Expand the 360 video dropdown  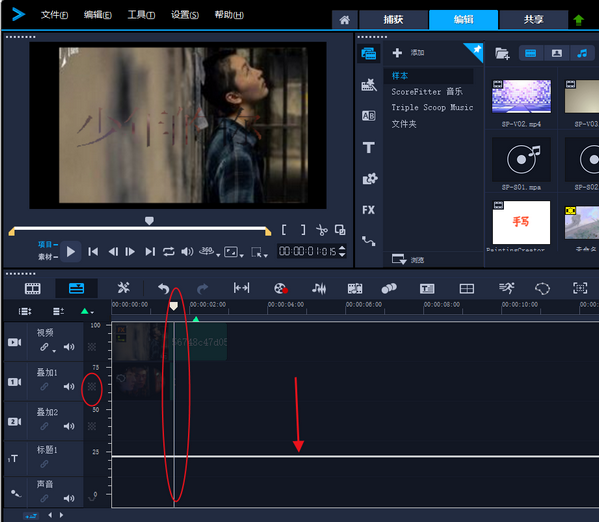(218, 255)
